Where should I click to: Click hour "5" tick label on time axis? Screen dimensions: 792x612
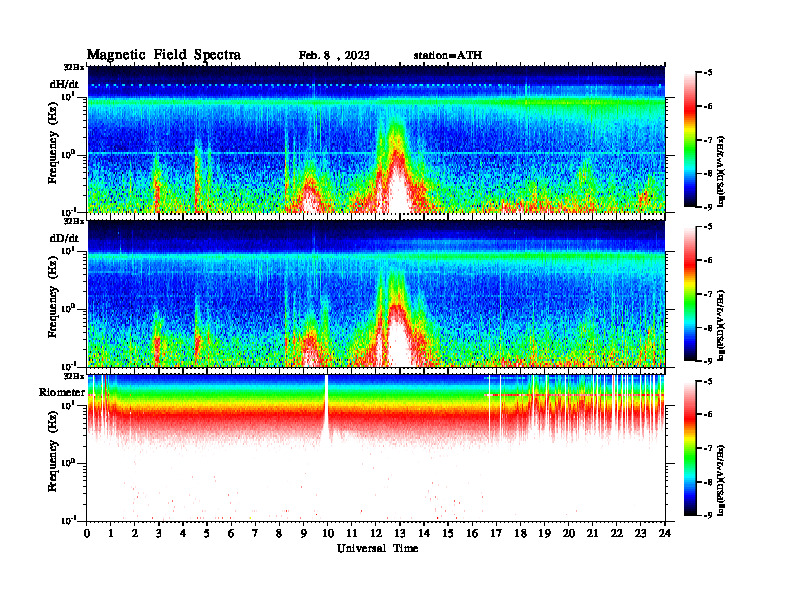tap(207, 533)
